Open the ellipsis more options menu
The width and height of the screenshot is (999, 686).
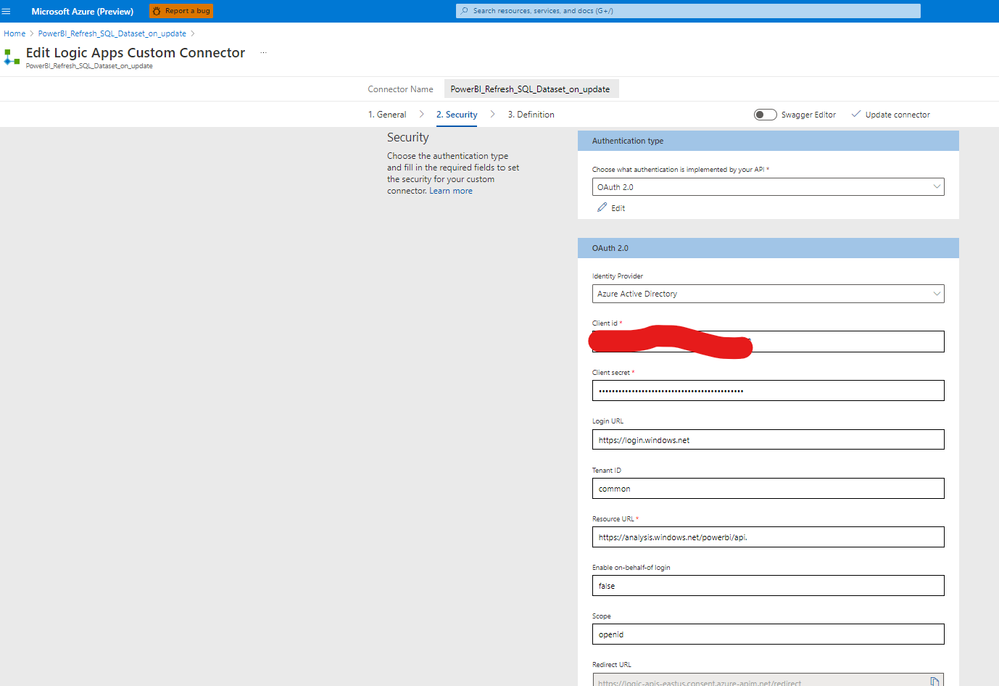coord(263,53)
